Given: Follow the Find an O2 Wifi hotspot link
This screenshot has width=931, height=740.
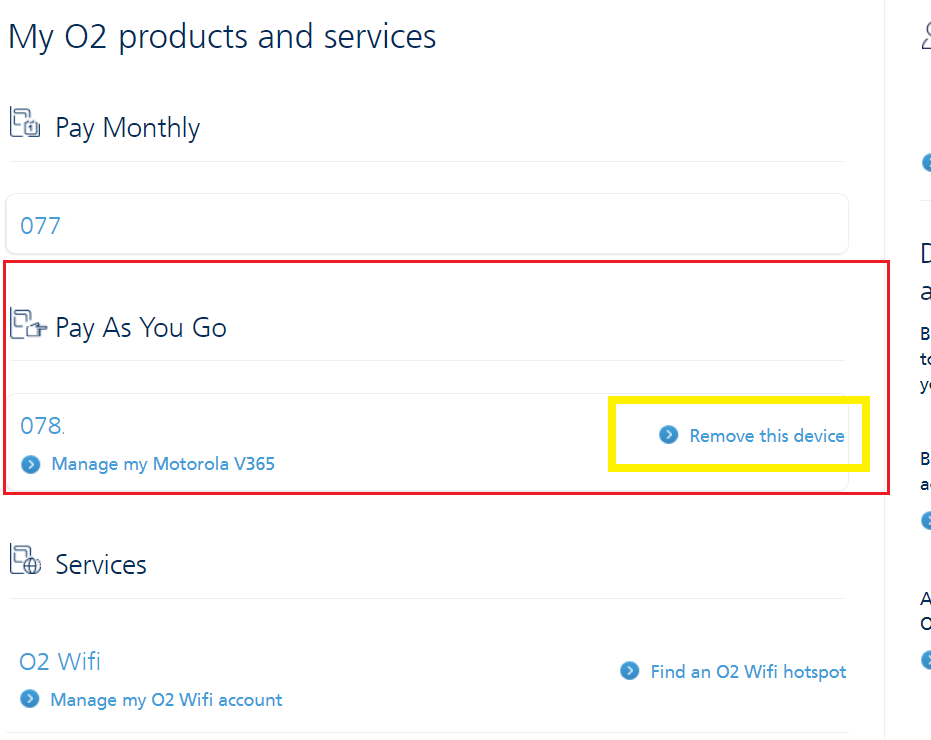Looking at the screenshot, I should [x=748, y=672].
